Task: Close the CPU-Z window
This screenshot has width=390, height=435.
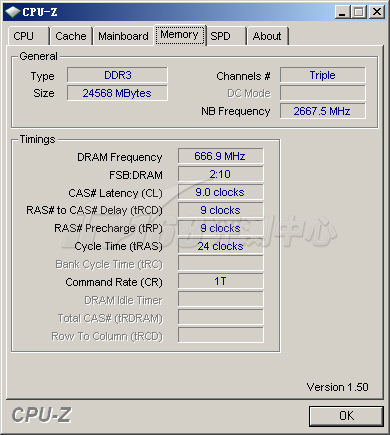Action: tap(377, 12)
